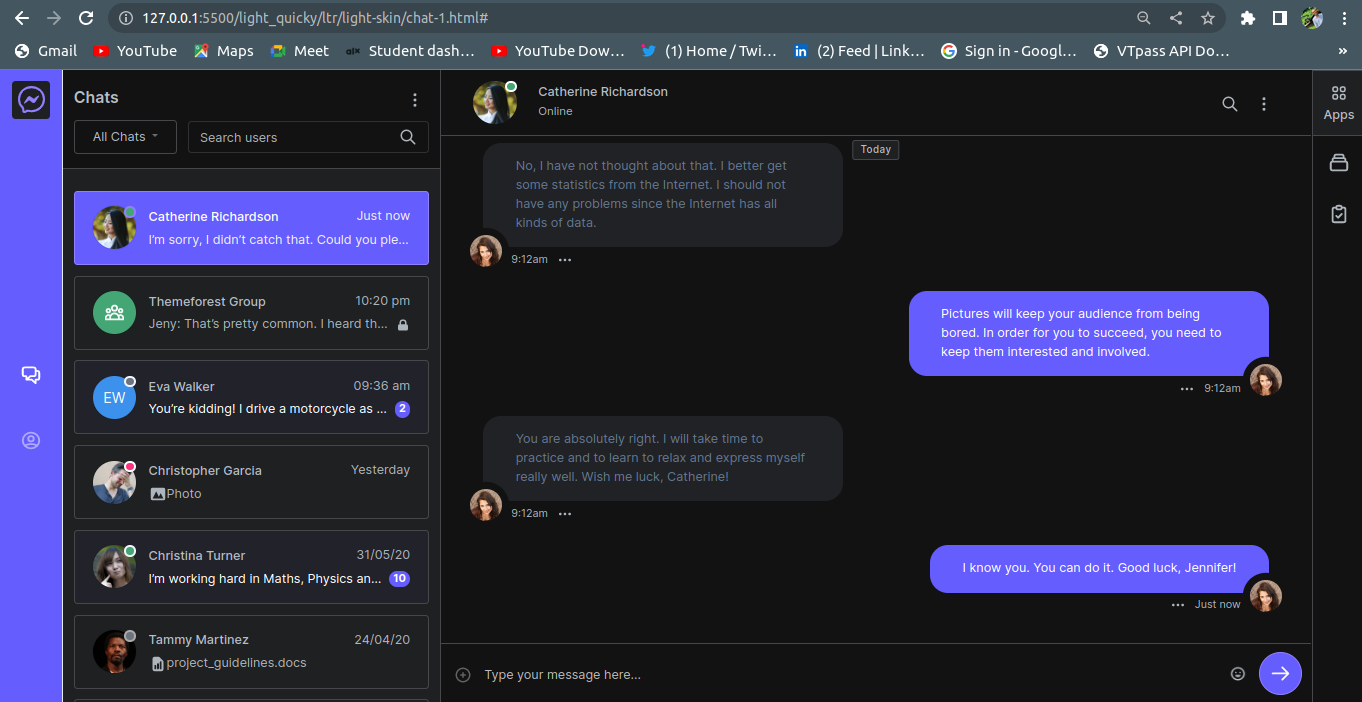Open Eva Walker conversation
Image resolution: width=1362 pixels, height=702 pixels.
click(251, 397)
